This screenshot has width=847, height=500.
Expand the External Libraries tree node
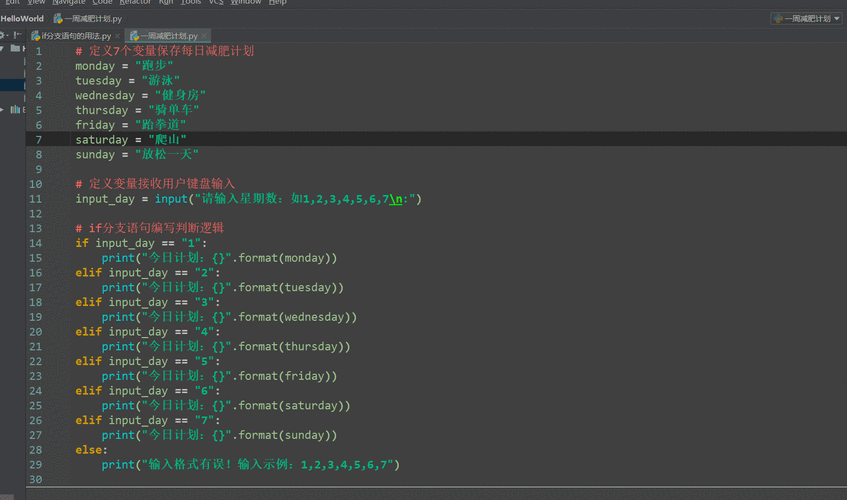tap(2, 110)
